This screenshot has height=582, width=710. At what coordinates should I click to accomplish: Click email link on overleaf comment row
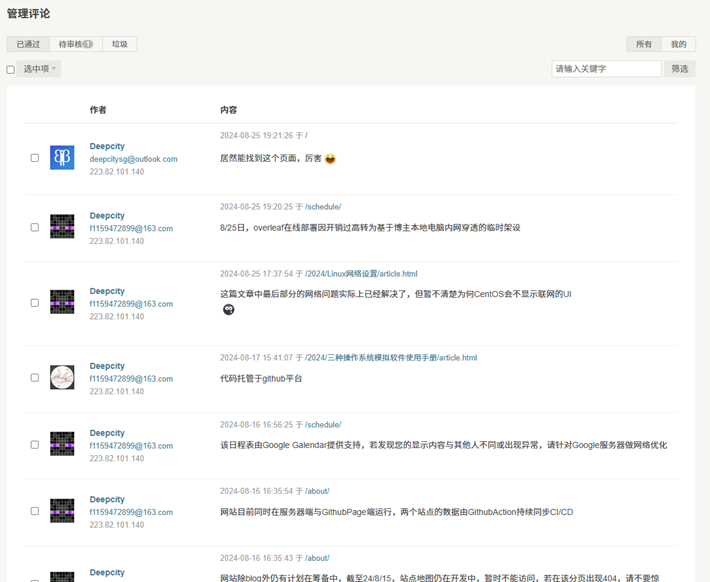coord(131,228)
